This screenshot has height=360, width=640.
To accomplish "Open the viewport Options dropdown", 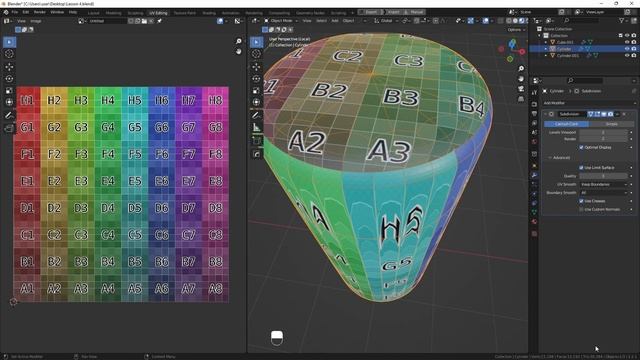I will point(516,30).
